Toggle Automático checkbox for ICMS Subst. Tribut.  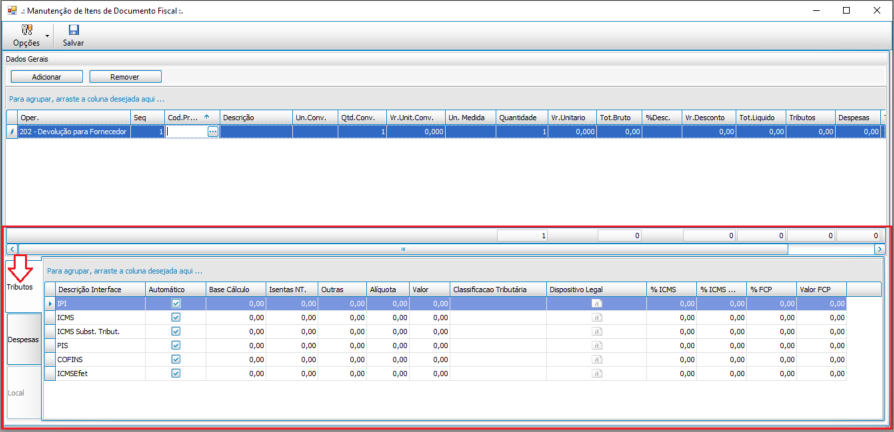(176, 331)
